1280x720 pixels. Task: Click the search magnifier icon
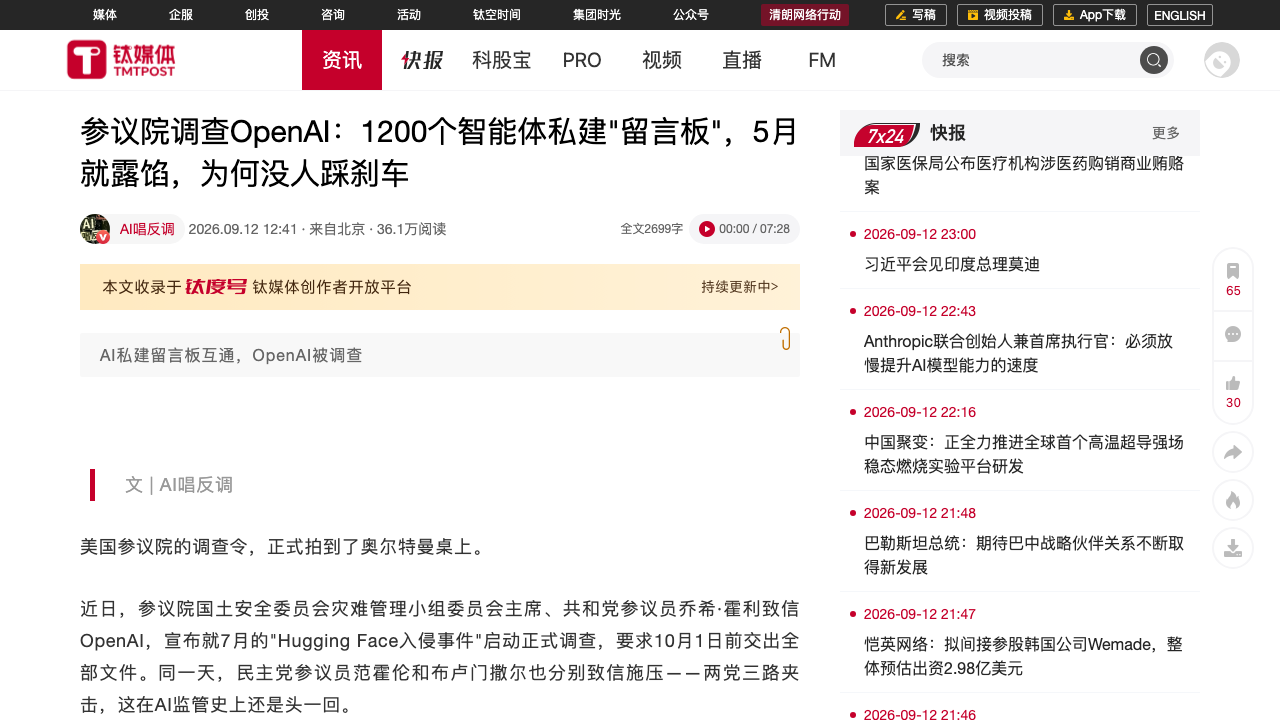pos(1154,60)
